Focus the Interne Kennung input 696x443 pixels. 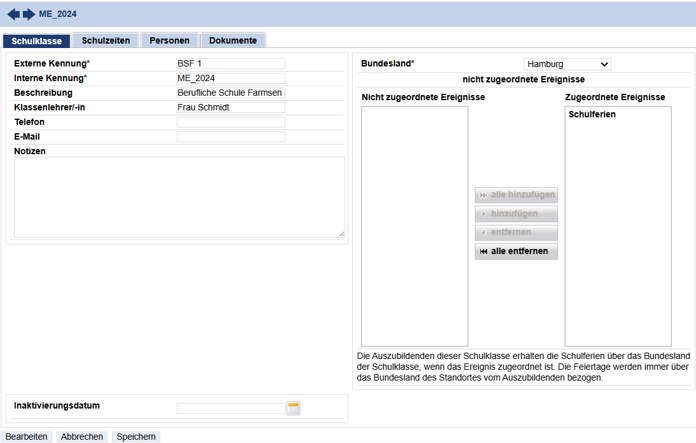230,78
